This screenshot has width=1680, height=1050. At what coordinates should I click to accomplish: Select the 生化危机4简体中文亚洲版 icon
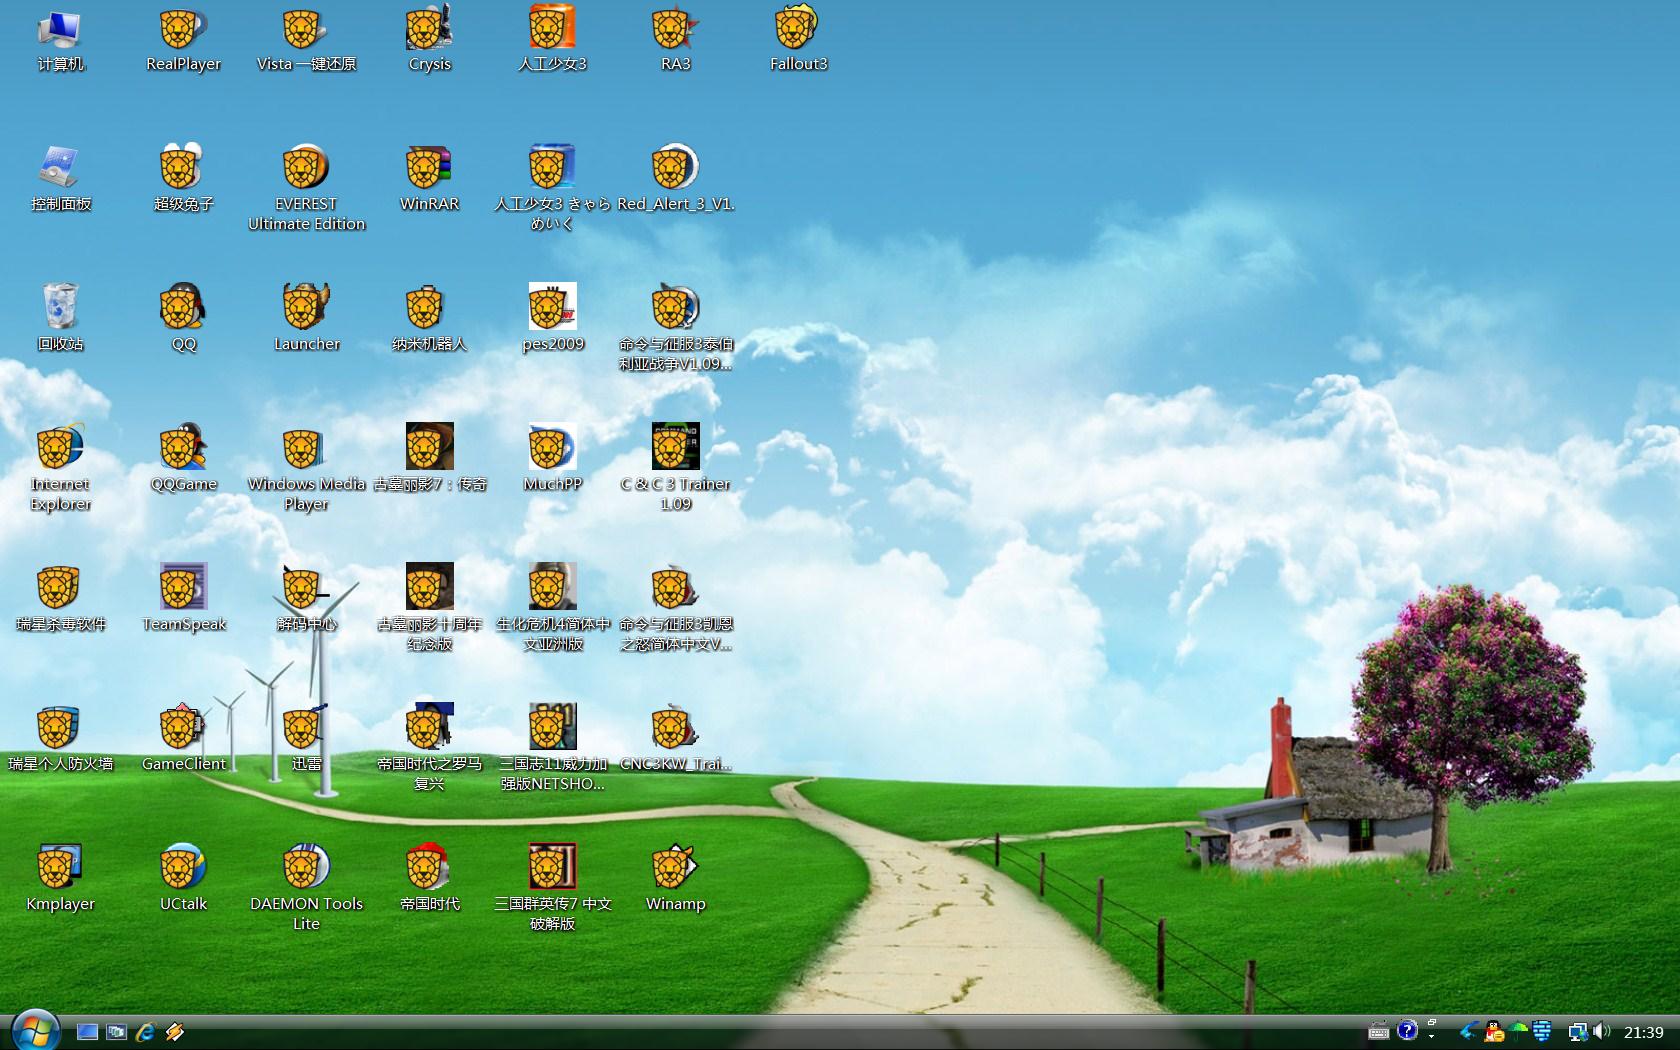tap(552, 609)
